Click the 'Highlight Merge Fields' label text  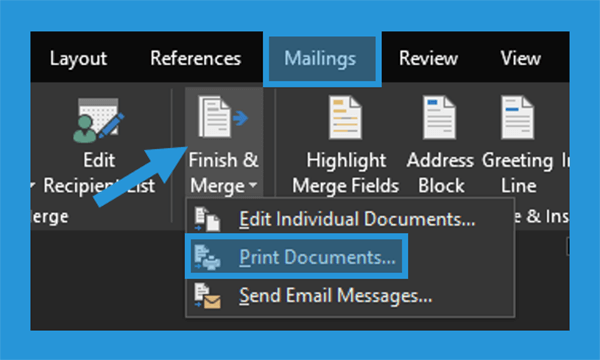[x=346, y=173]
